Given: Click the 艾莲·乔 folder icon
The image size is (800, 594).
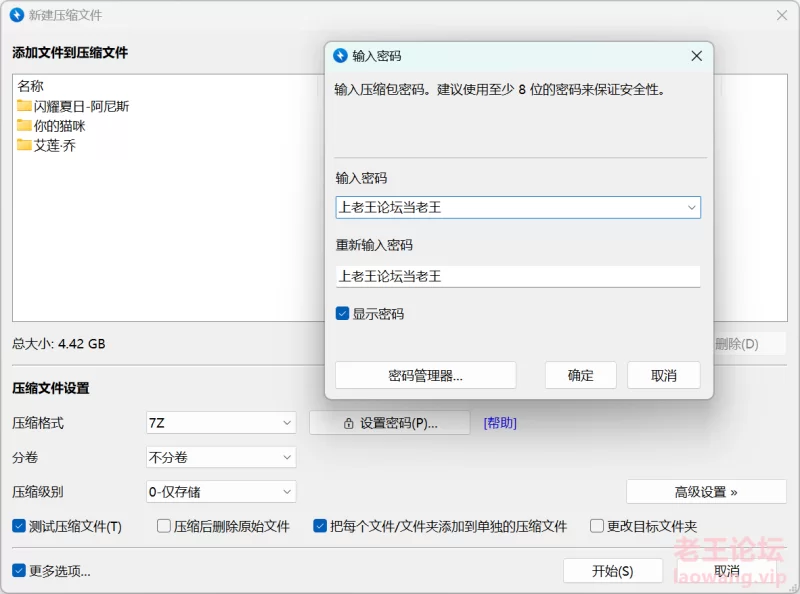Looking at the screenshot, I should [x=23, y=145].
